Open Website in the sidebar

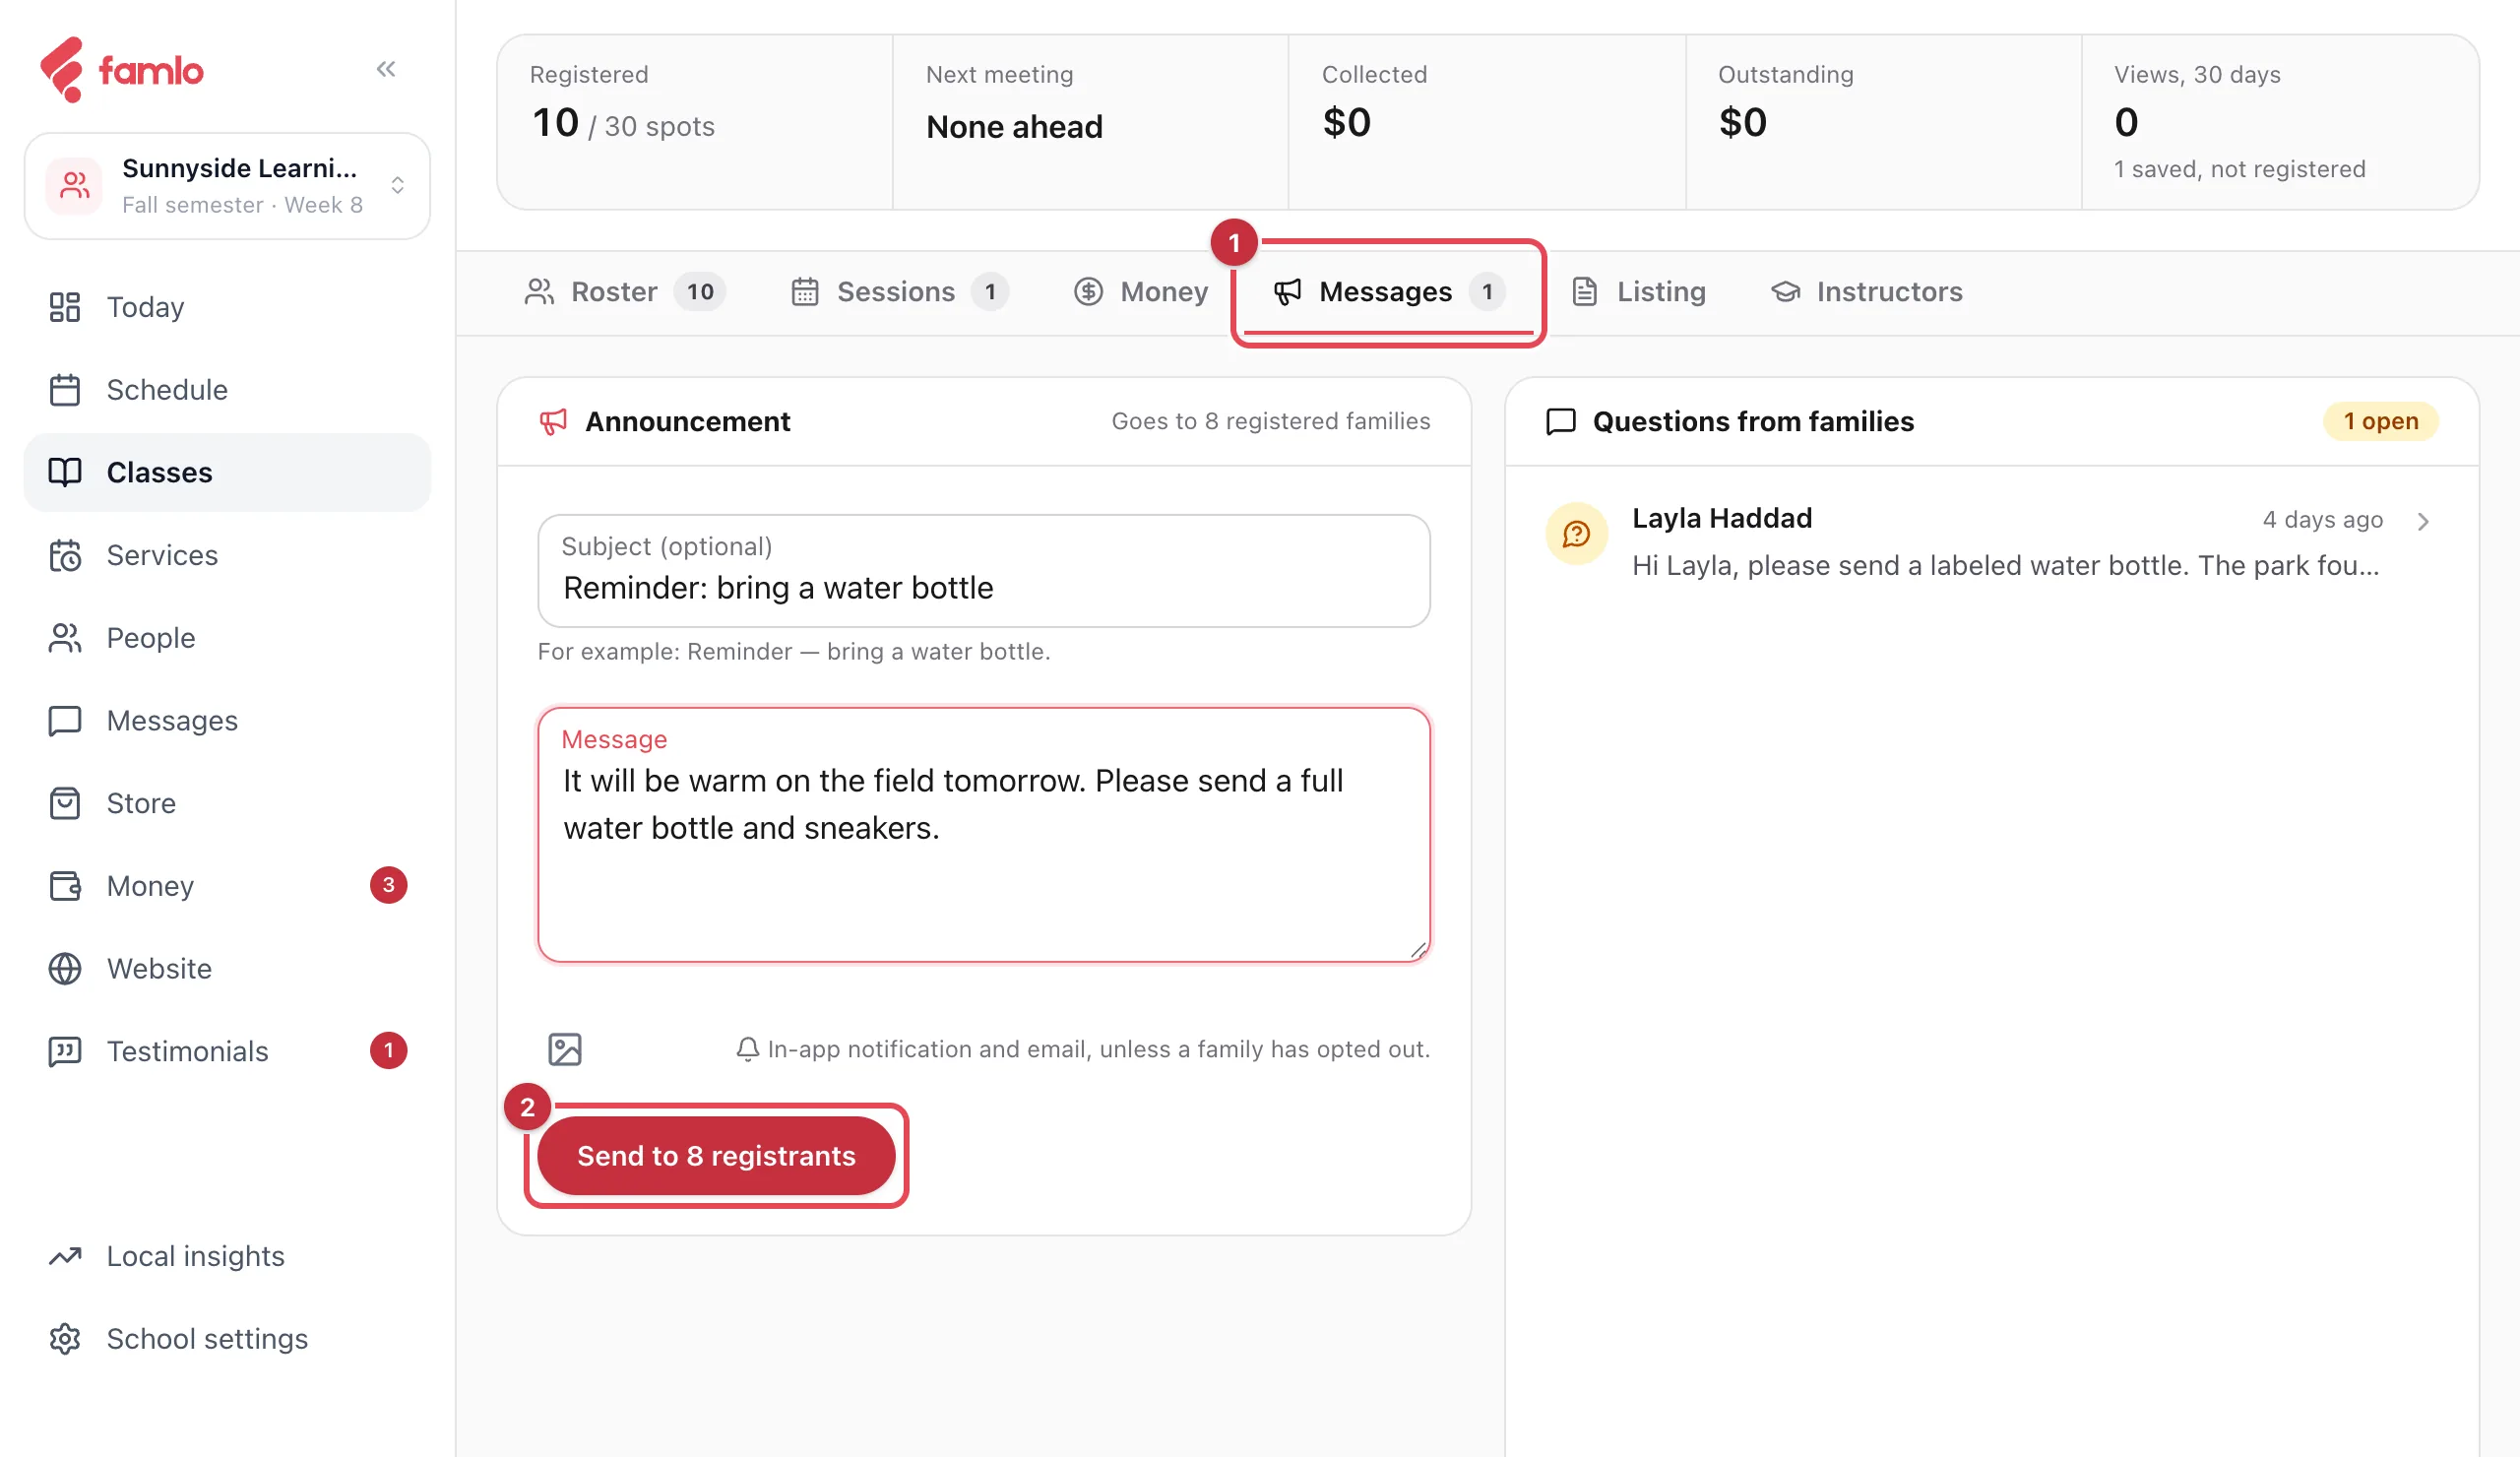click(227, 968)
